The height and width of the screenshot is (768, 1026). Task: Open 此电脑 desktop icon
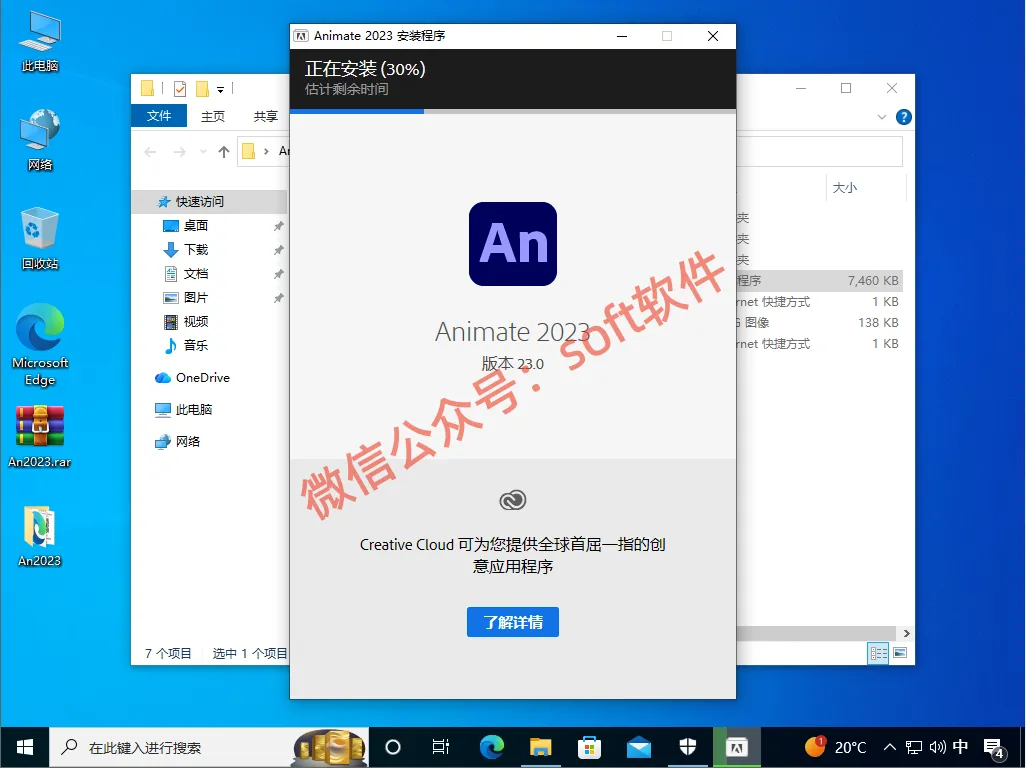40,42
